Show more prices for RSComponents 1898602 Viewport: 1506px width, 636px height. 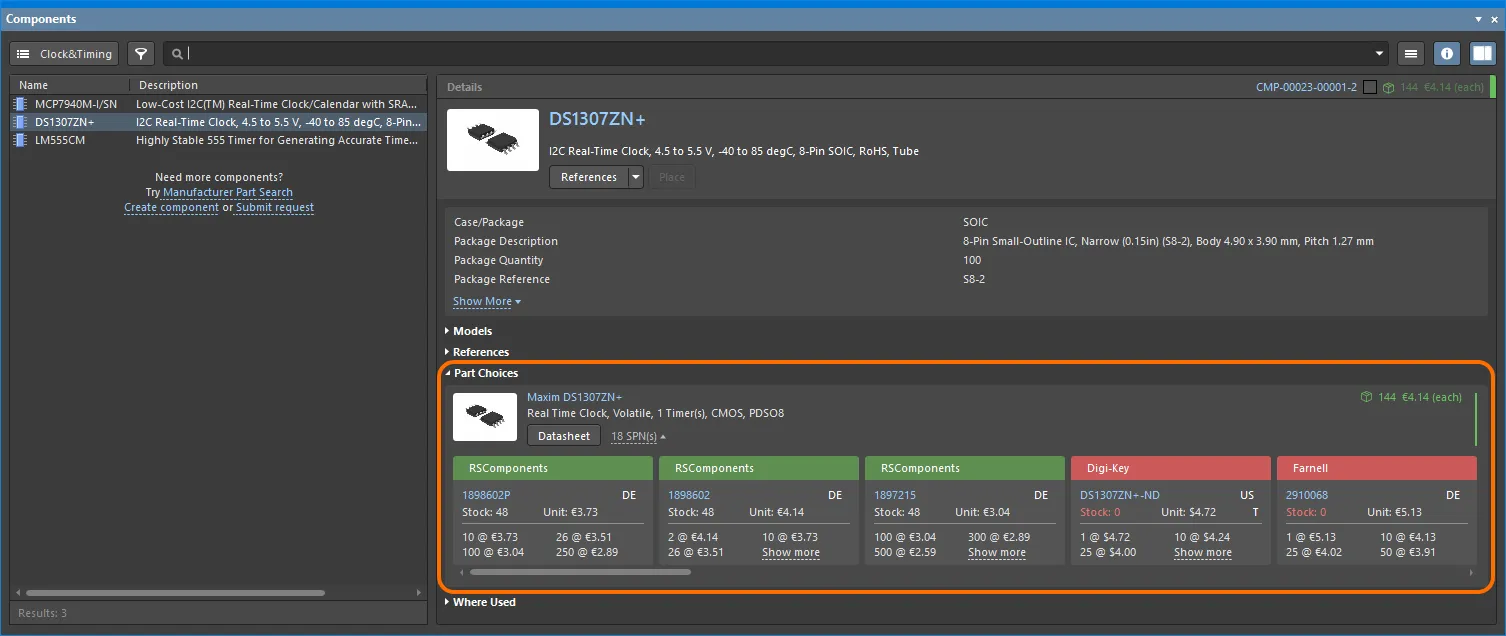[x=790, y=552]
